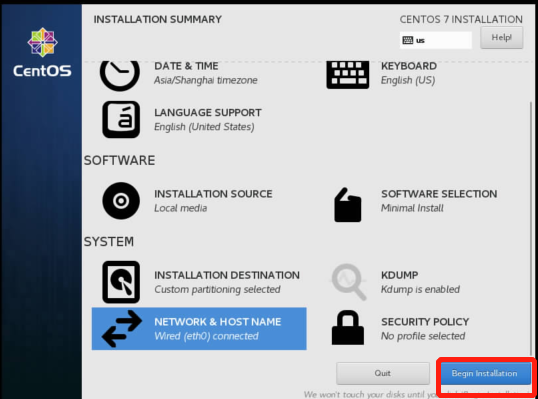Click the Kdump magnifier icon
Viewport: 538px width, 399px height.
[x=348, y=282]
